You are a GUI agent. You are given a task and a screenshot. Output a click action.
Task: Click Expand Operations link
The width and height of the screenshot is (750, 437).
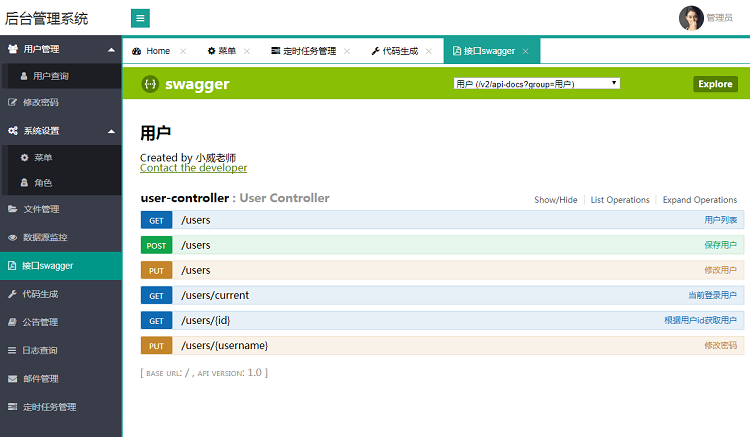coord(699,200)
